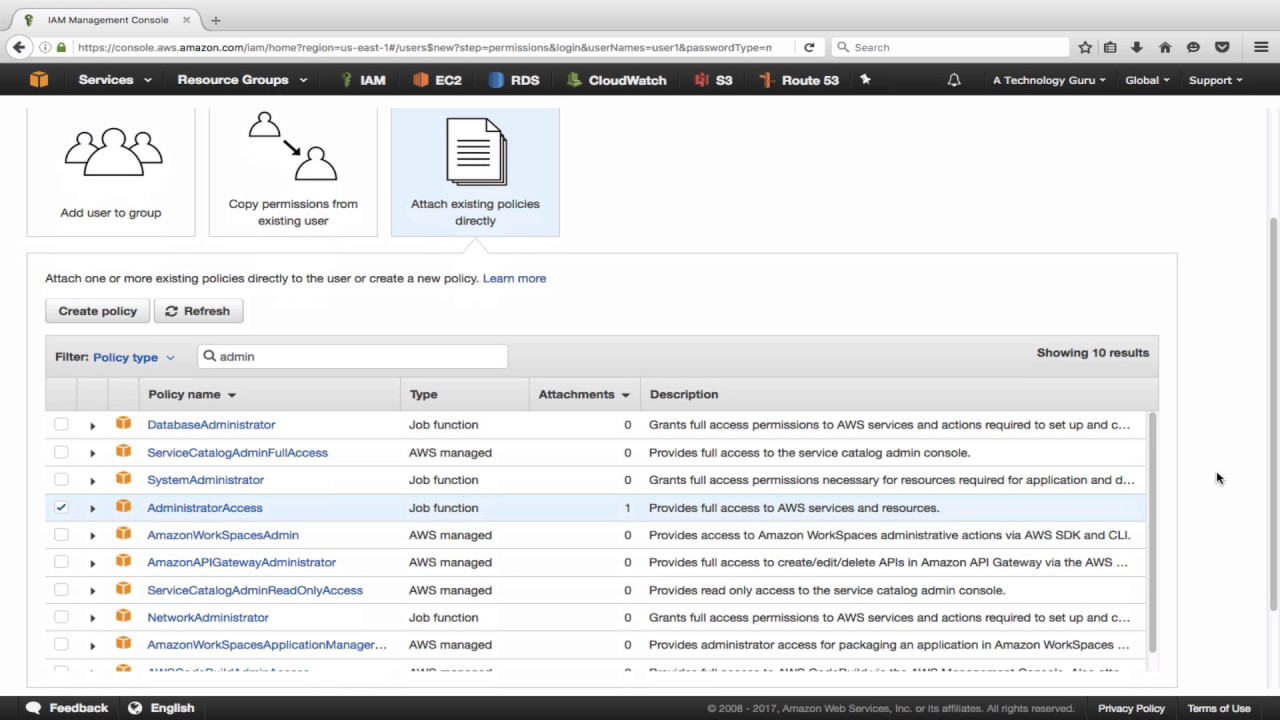Image resolution: width=1280 pixels, height=720 pixels.
Task: Select the Add user to group option
Action: (x=111, y=172)
